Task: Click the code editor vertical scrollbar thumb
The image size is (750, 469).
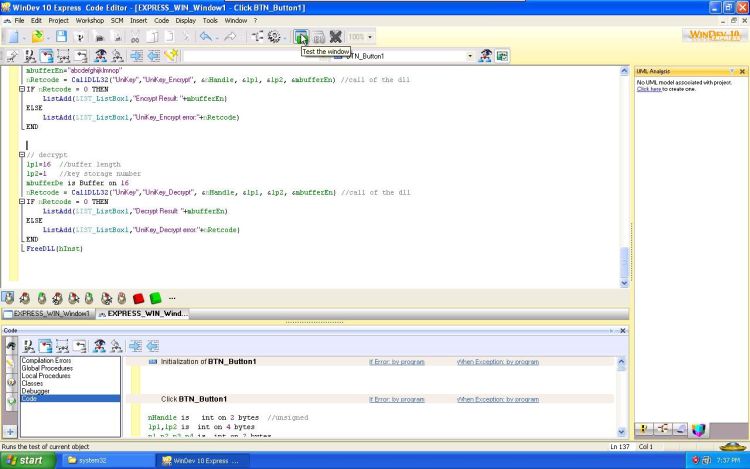Action: pos(624,262)
